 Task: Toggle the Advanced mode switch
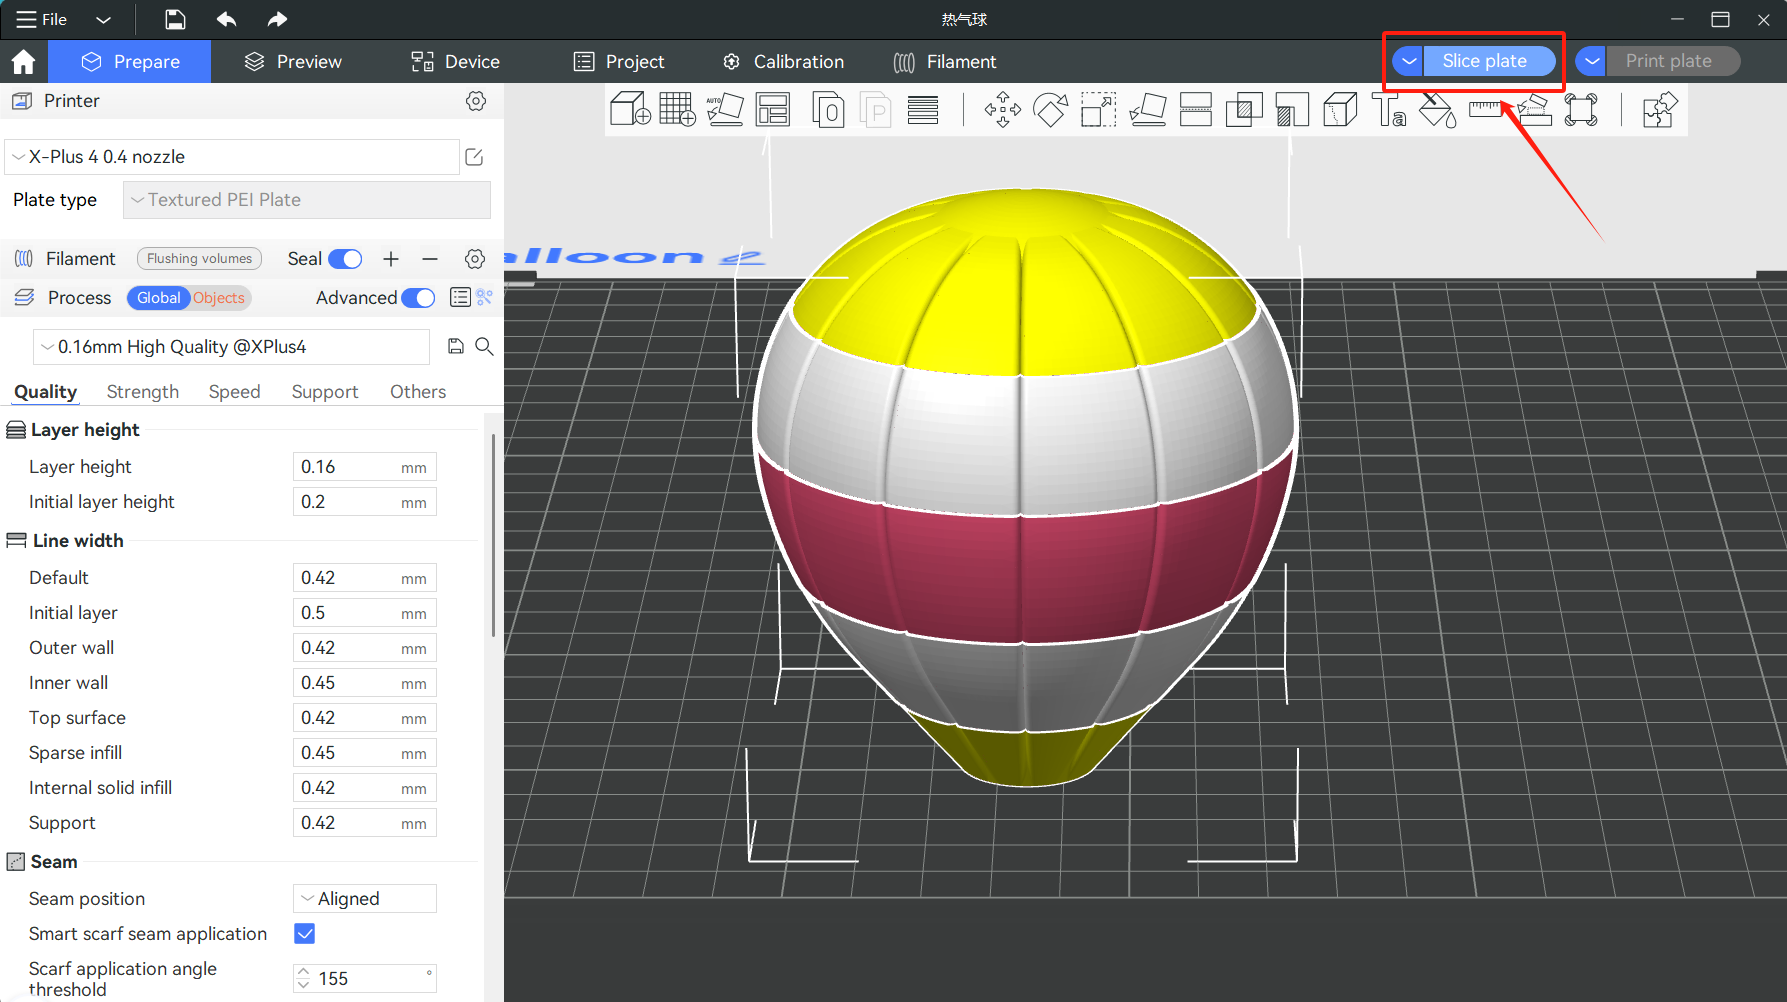pyautogui.click(x=418, y=298)
